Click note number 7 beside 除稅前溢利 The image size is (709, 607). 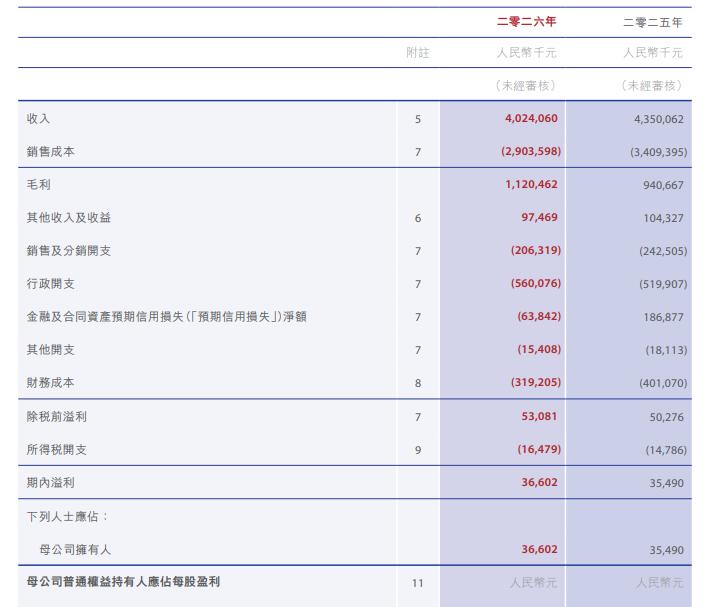[418, 417]
